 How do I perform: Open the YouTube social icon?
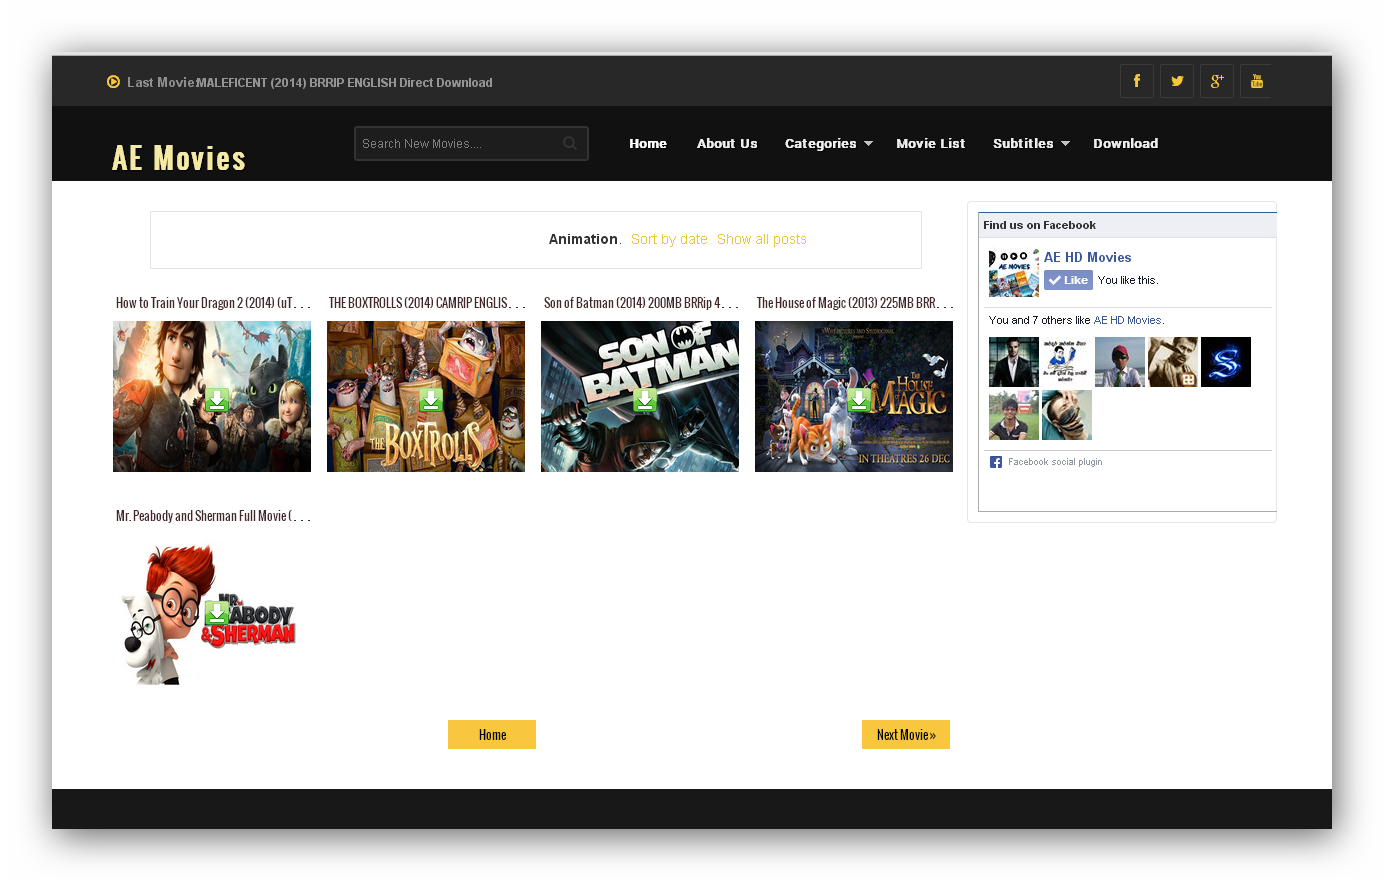coord(1257,81)
